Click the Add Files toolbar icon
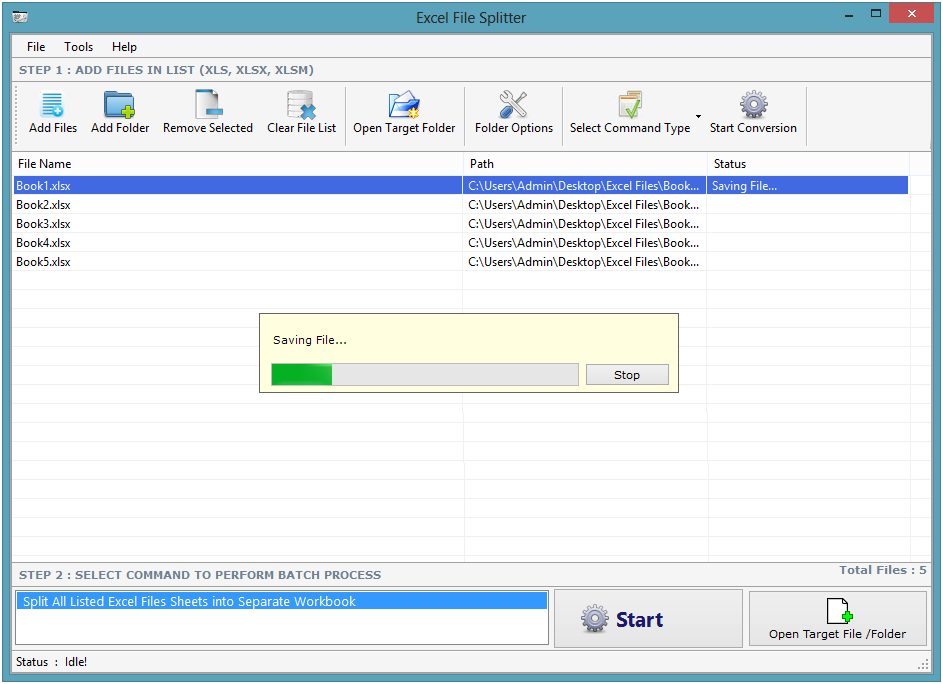 point(52,104)
